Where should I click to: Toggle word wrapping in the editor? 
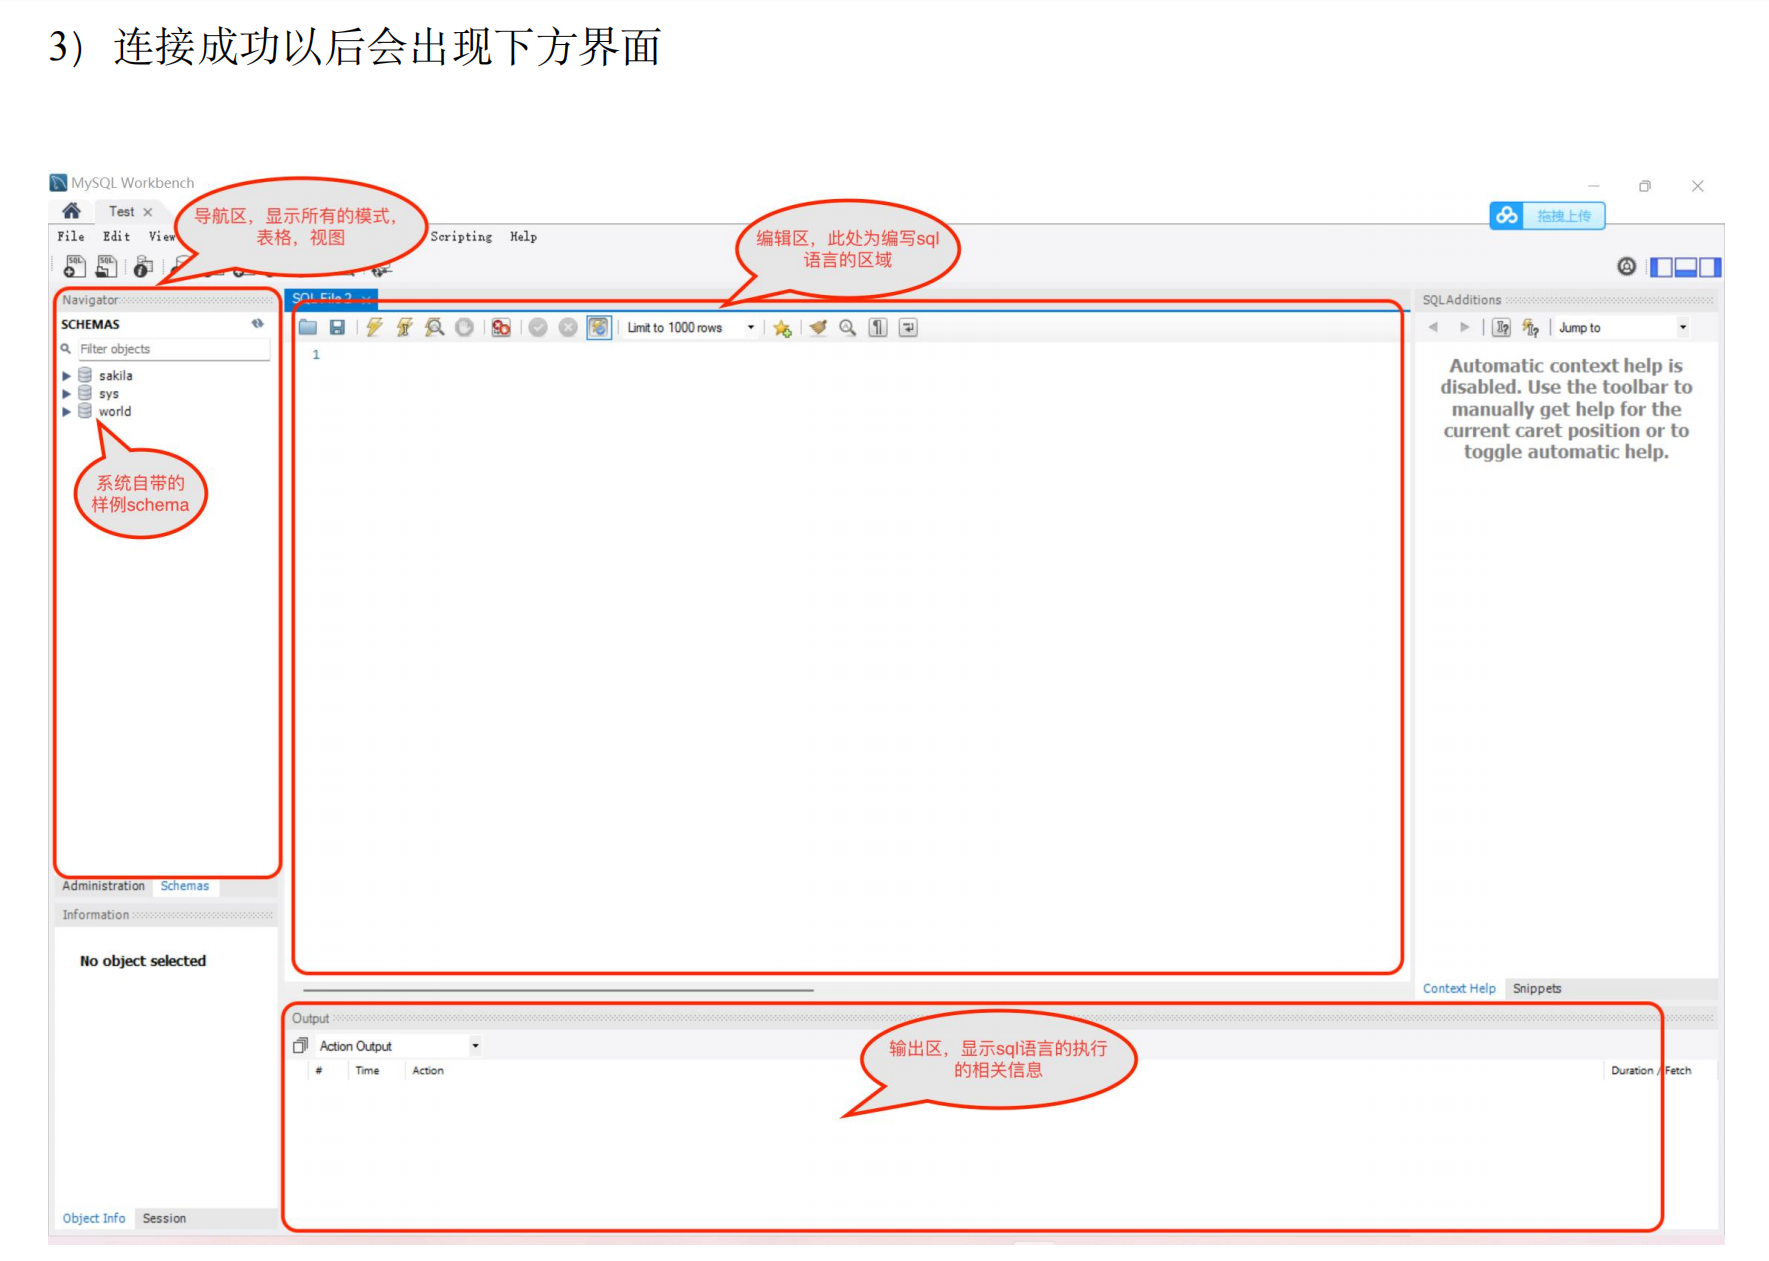908,327
